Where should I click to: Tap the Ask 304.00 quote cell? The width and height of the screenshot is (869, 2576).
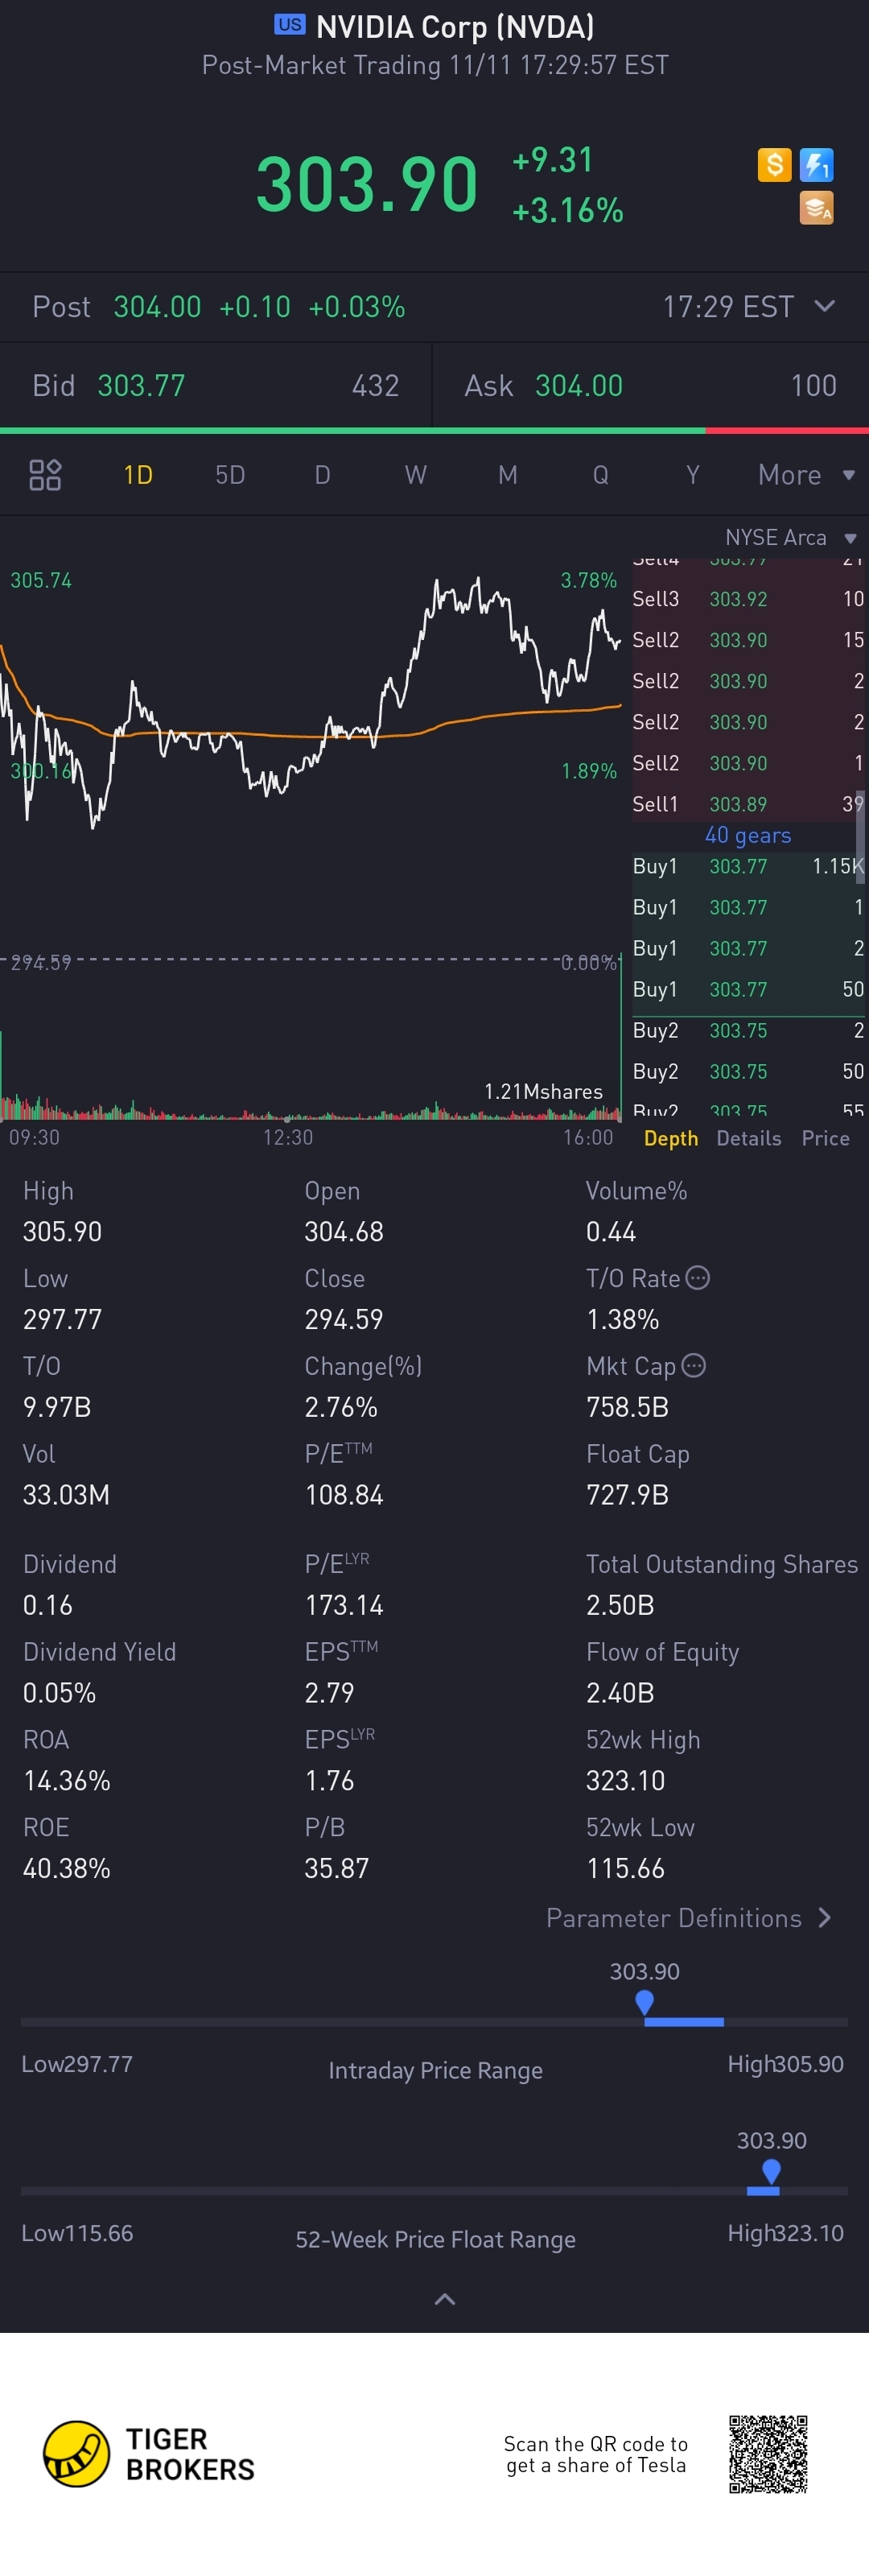(x=651, y=386)
